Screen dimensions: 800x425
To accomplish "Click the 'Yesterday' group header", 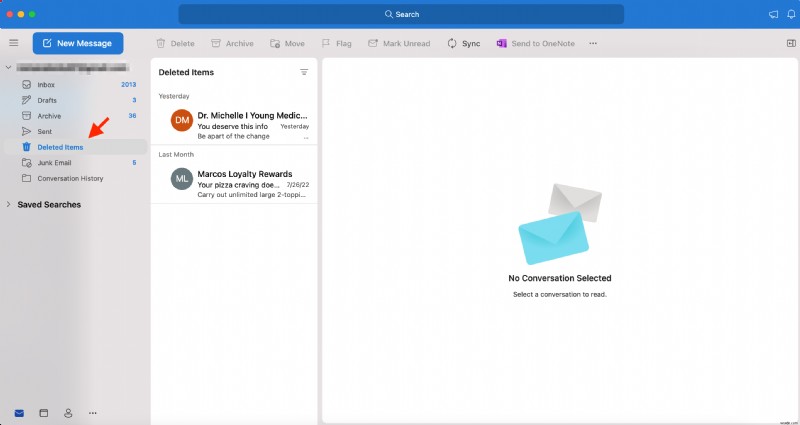I will (174, 96).
